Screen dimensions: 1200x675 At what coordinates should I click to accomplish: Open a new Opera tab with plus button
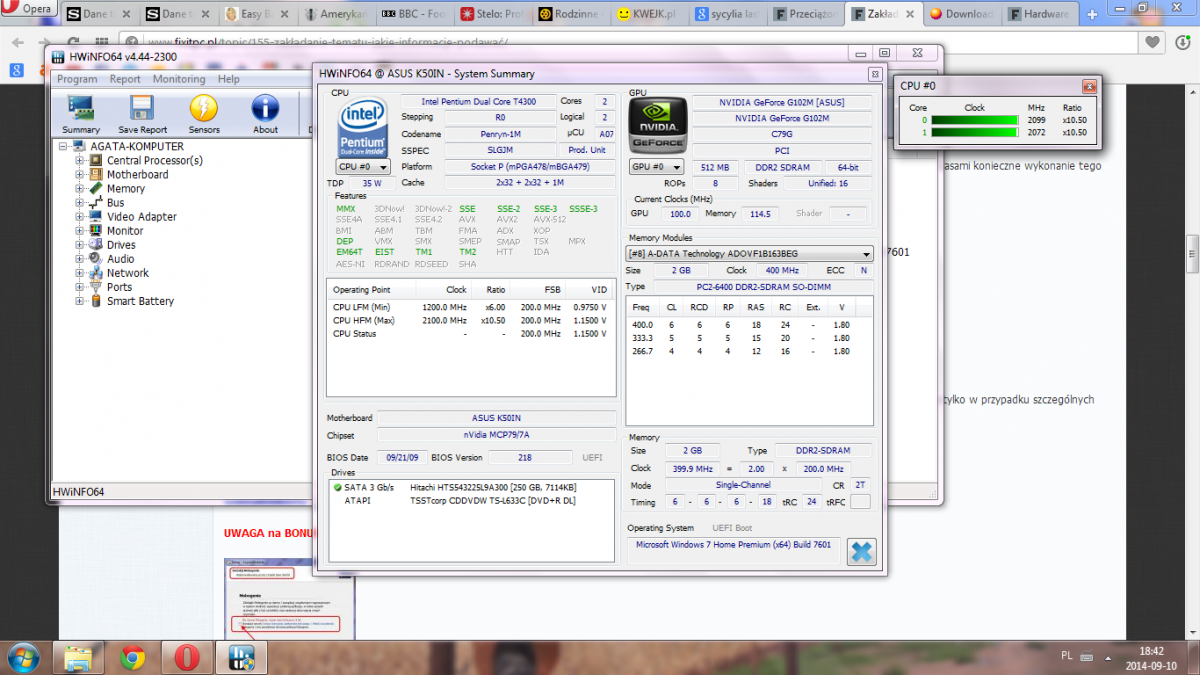point(1092,14)
